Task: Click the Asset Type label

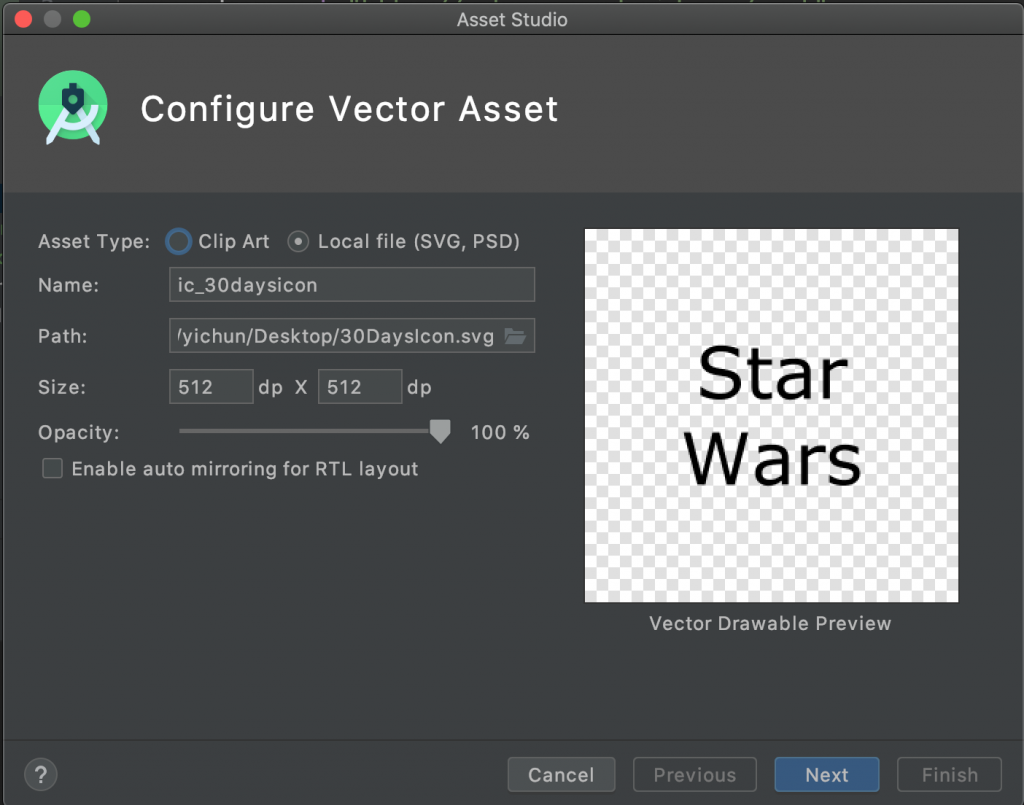Action: coord(94,242)
